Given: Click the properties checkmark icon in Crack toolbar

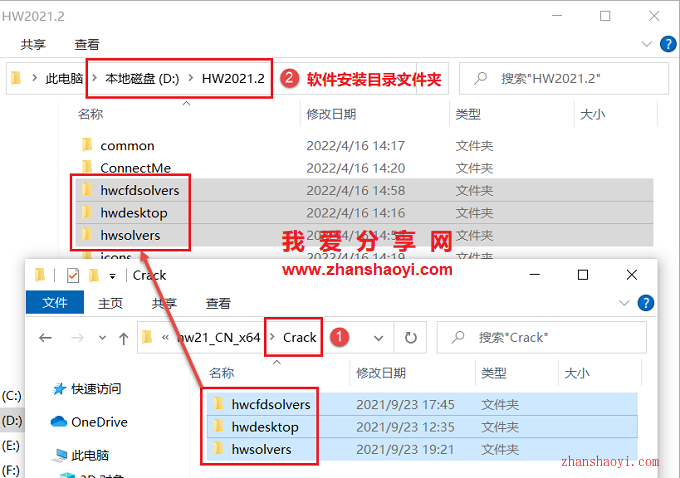Looking at the screenshot, I should (73, 275).
